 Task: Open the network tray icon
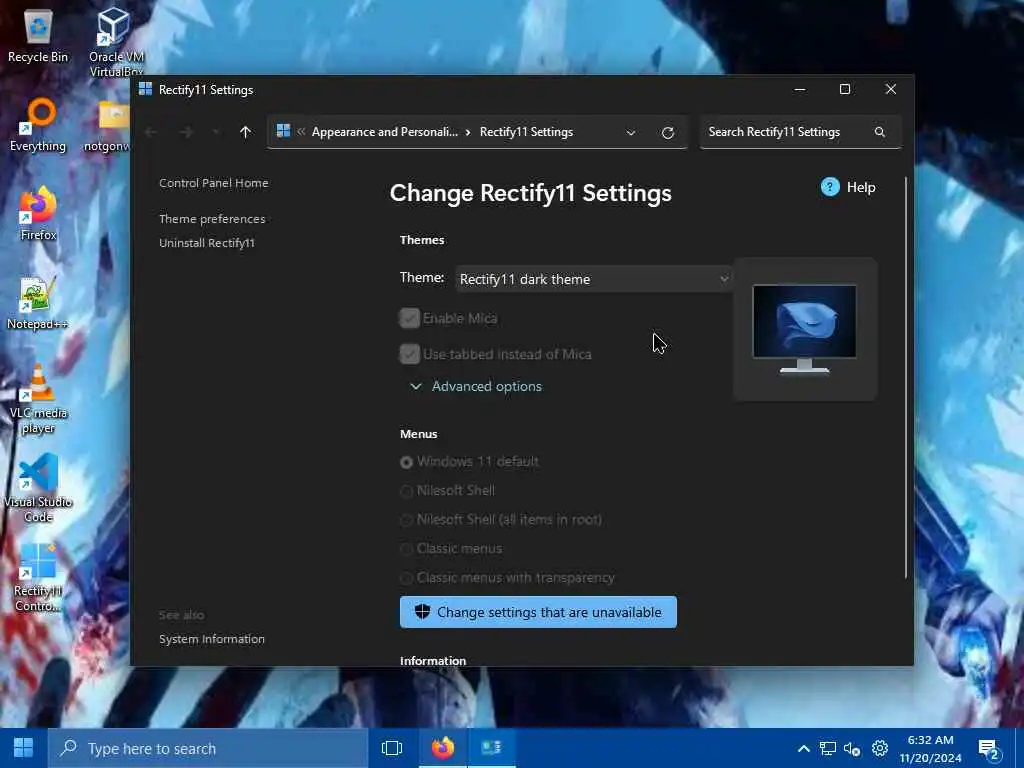(x=827, y=748)
